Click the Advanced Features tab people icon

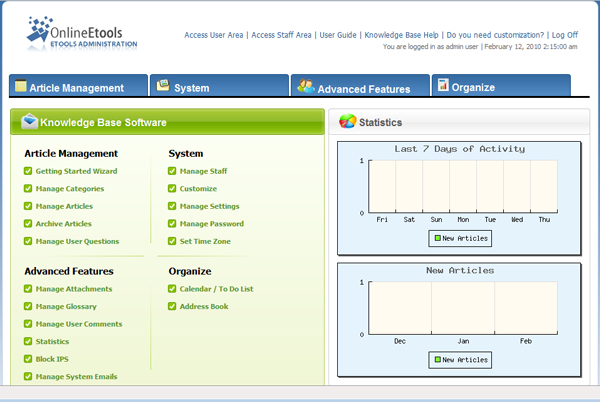pos(306,86)
